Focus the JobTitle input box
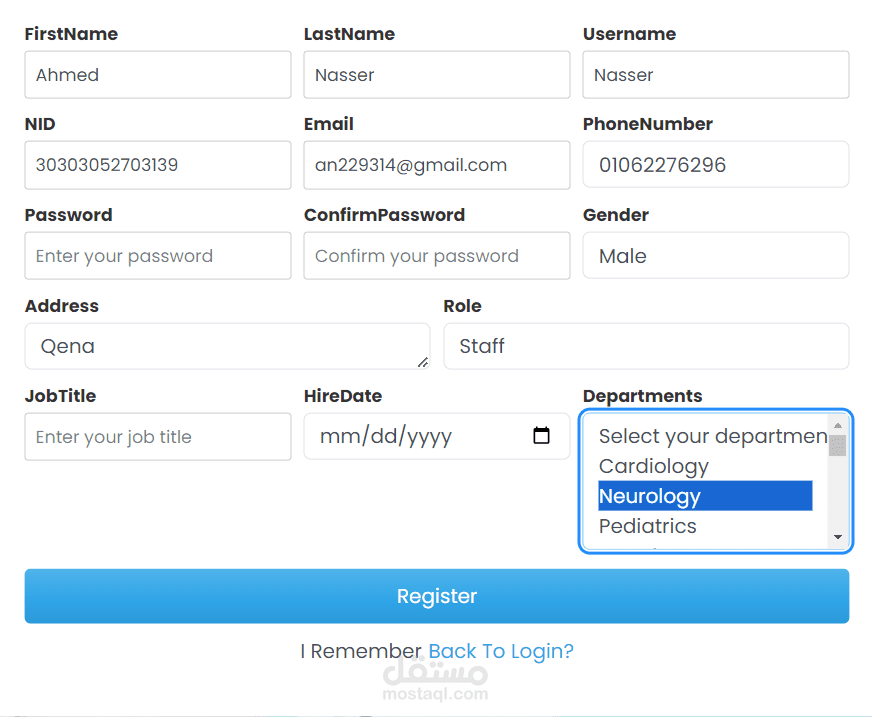This screenshot has width=872, height=717. tap(158, 437)
